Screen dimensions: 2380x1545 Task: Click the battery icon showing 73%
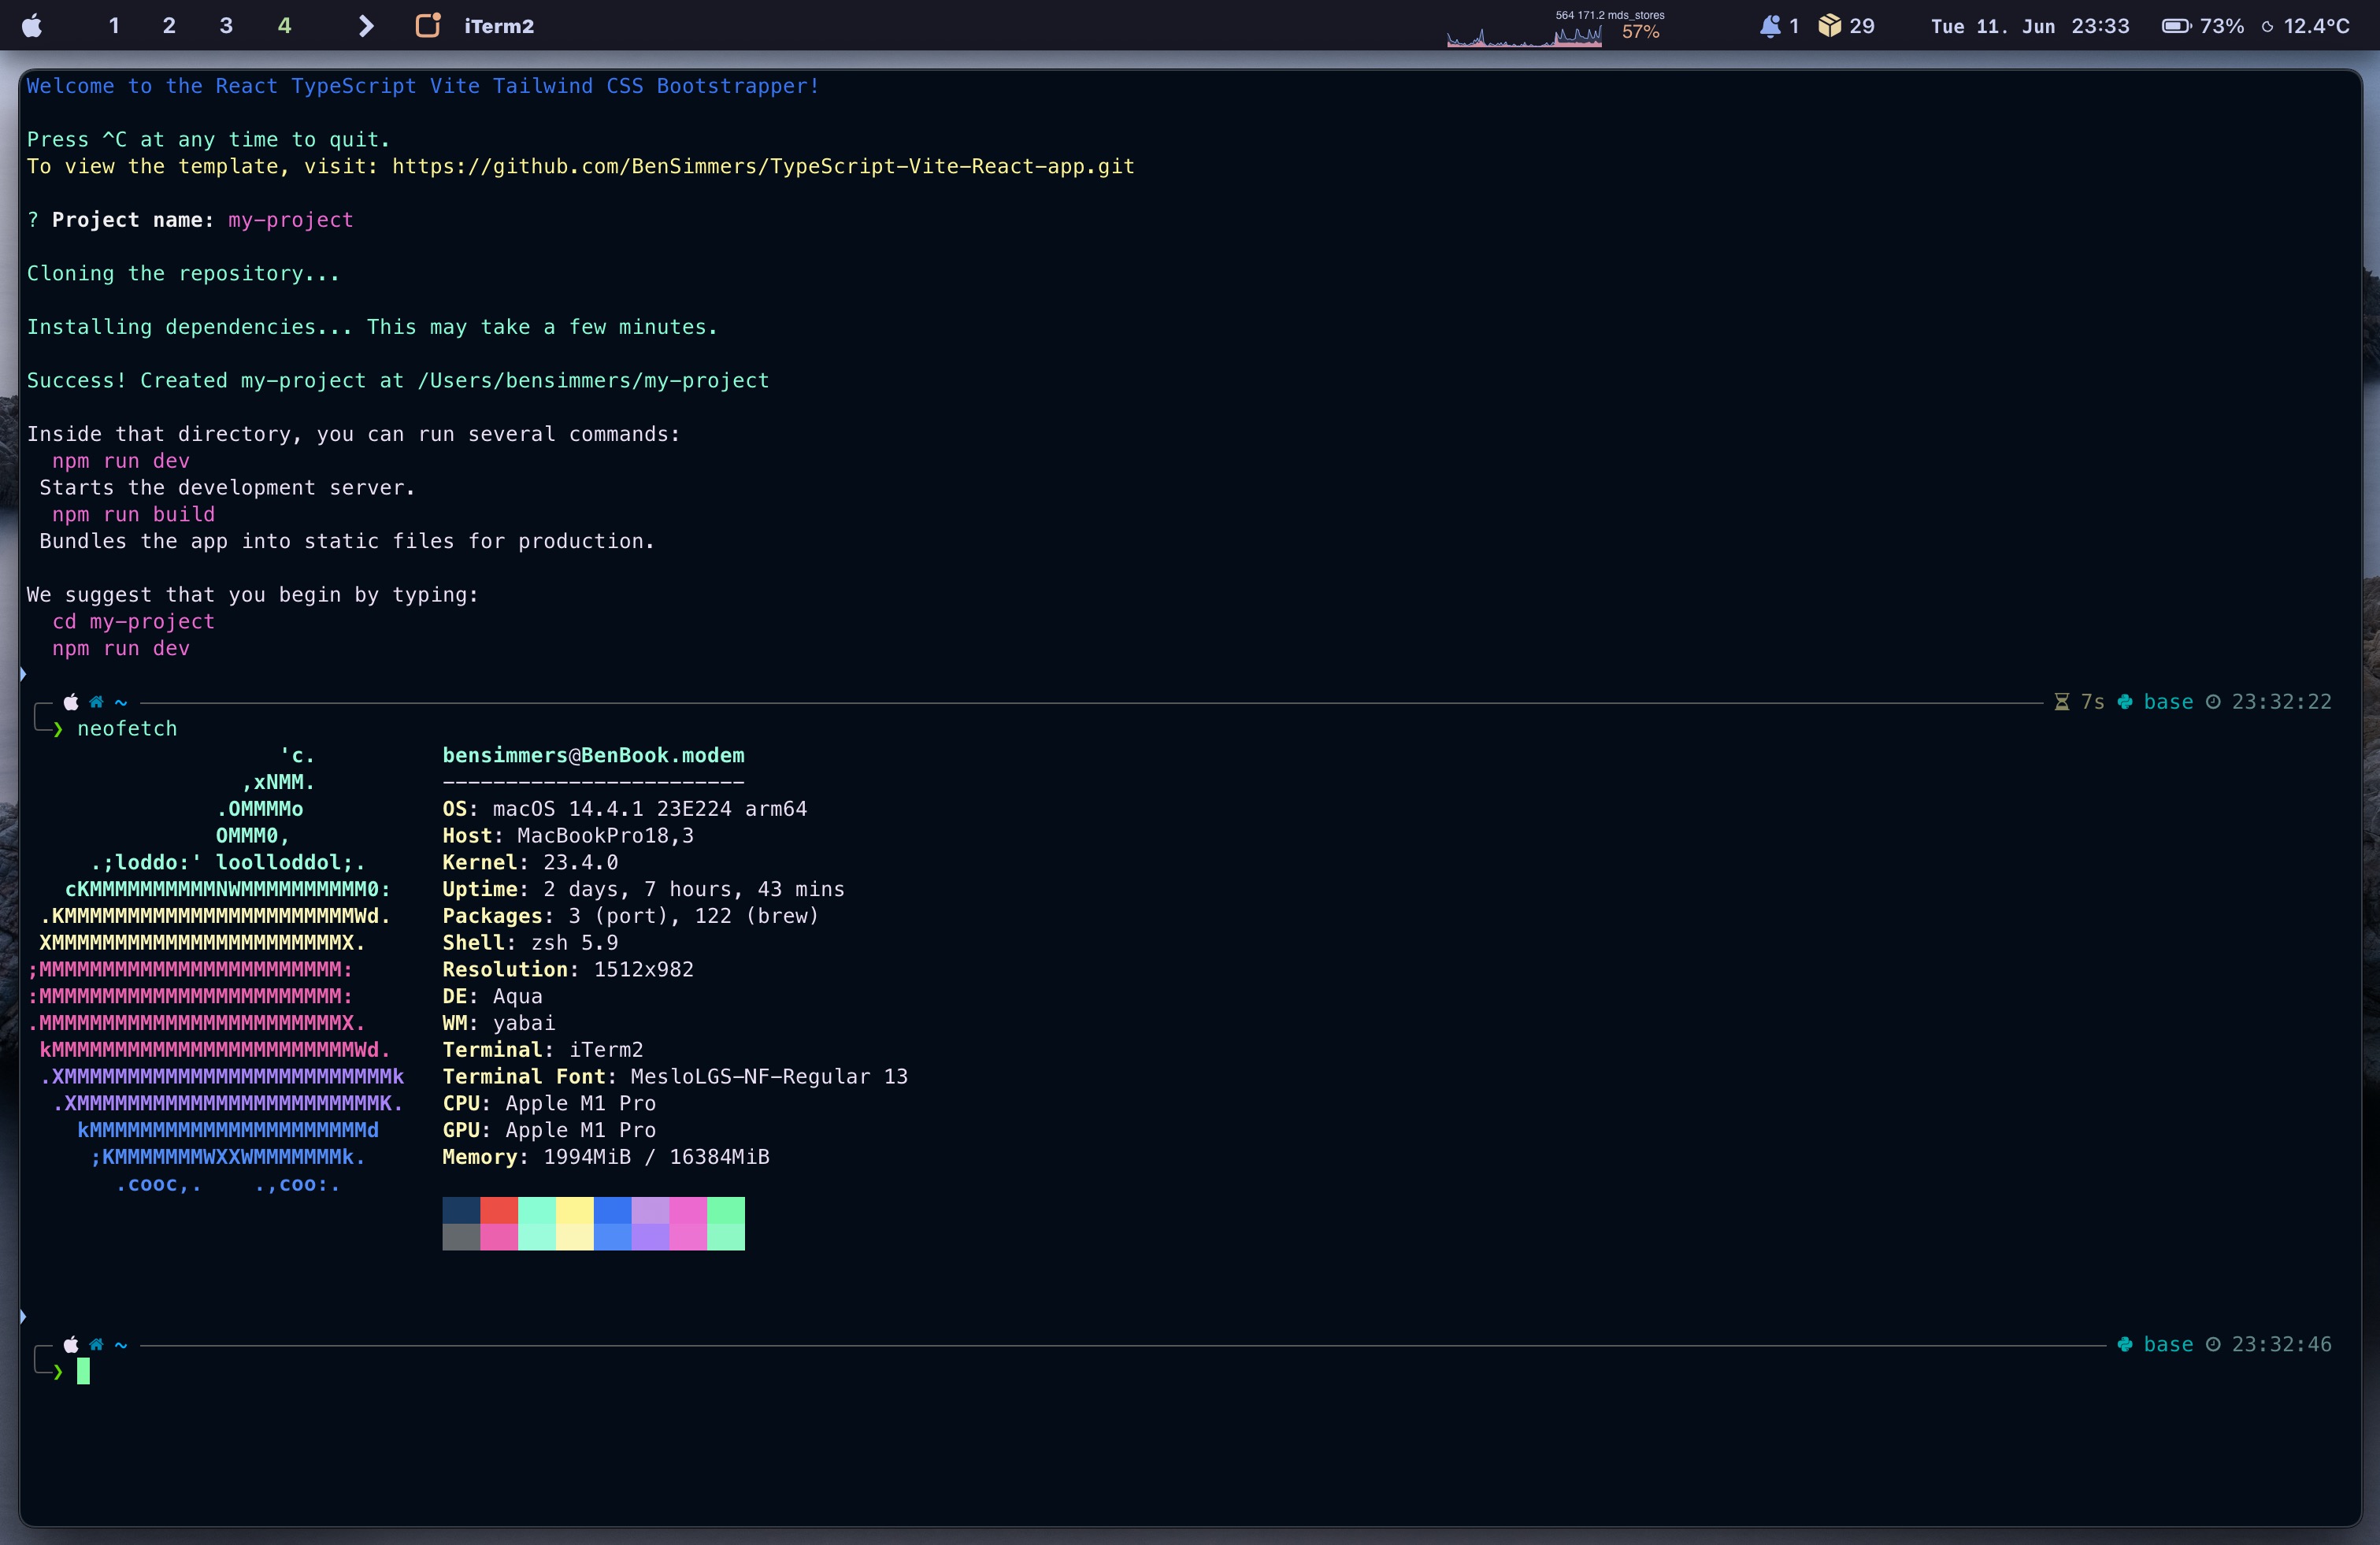2176,26
